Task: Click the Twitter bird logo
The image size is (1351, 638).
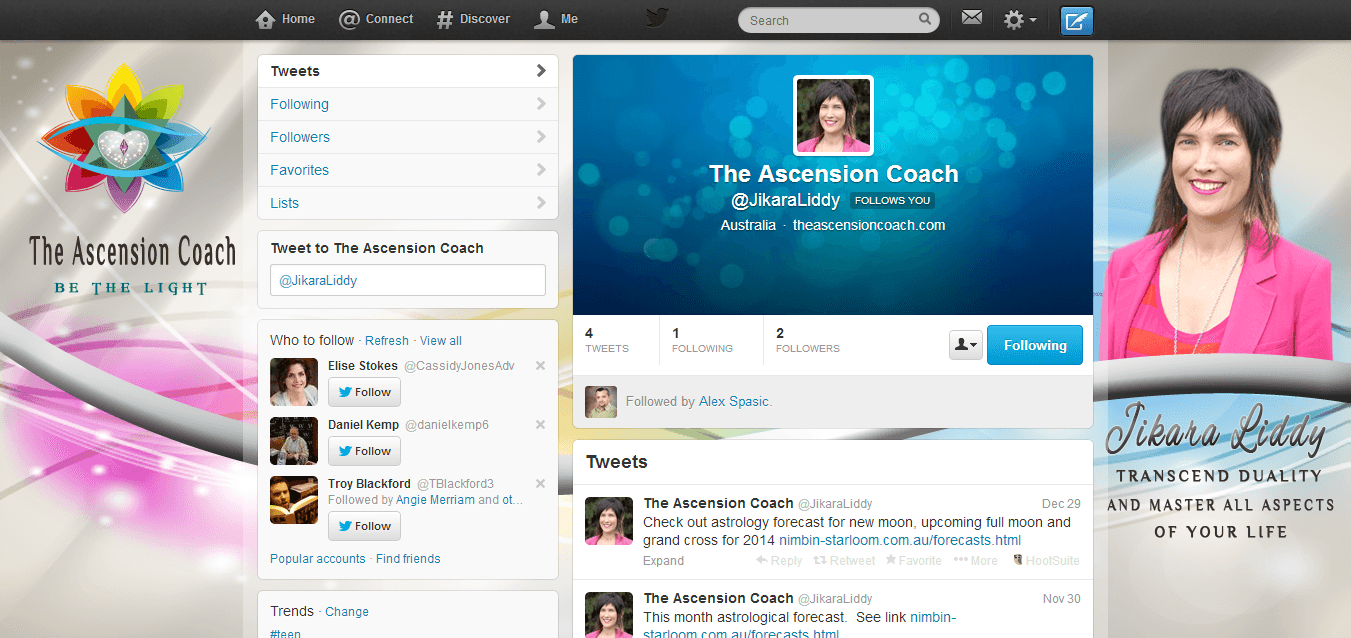Action: pyautogui.click(x=657, y=18)
